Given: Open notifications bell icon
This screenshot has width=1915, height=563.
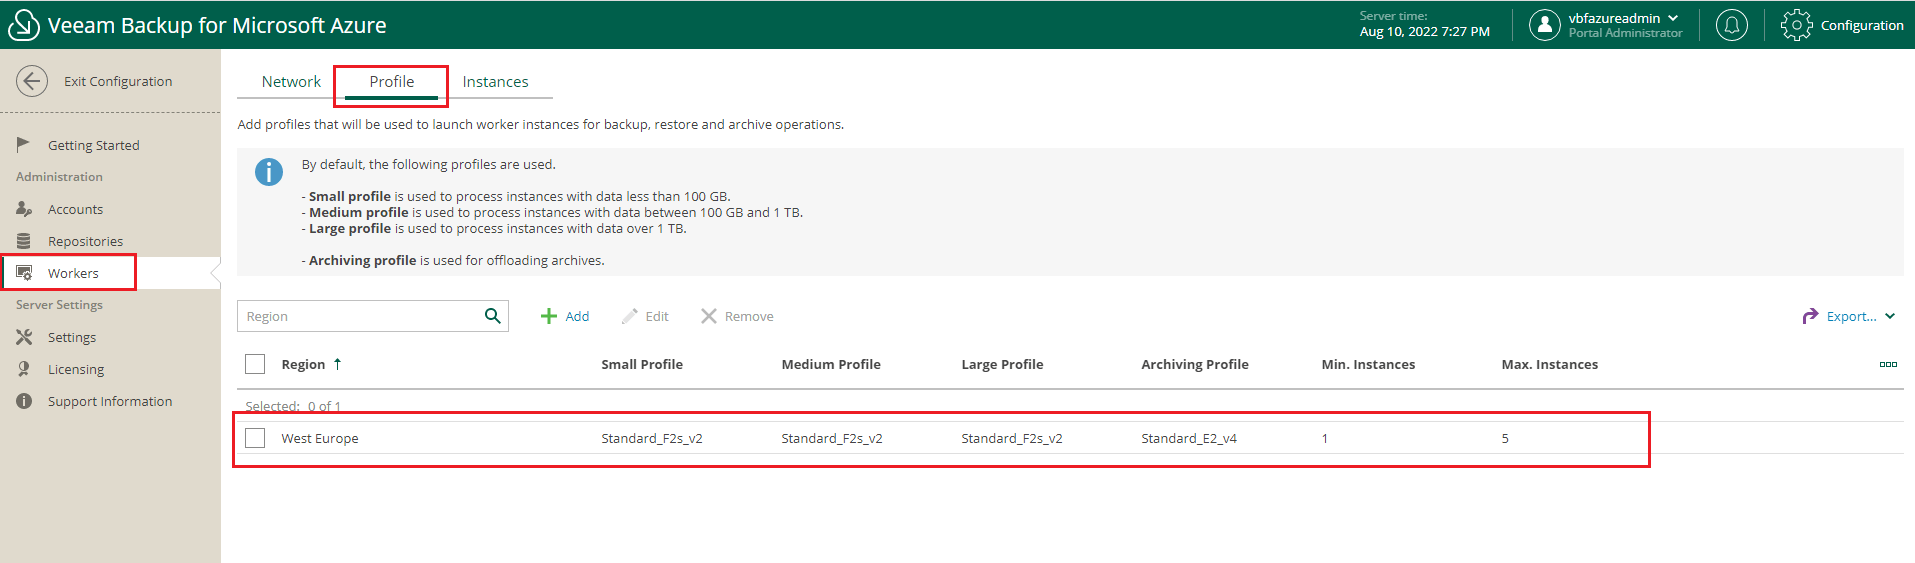Looking at the screenshot, I should coord(1732,25).
